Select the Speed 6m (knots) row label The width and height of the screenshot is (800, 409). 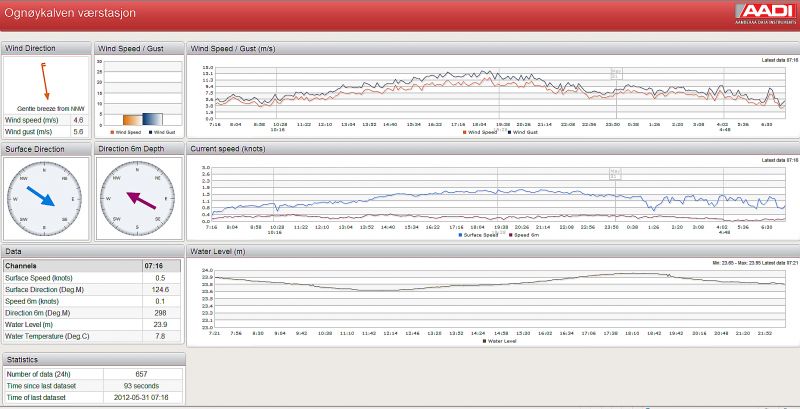pyautogui.click(x=35, y=301)
